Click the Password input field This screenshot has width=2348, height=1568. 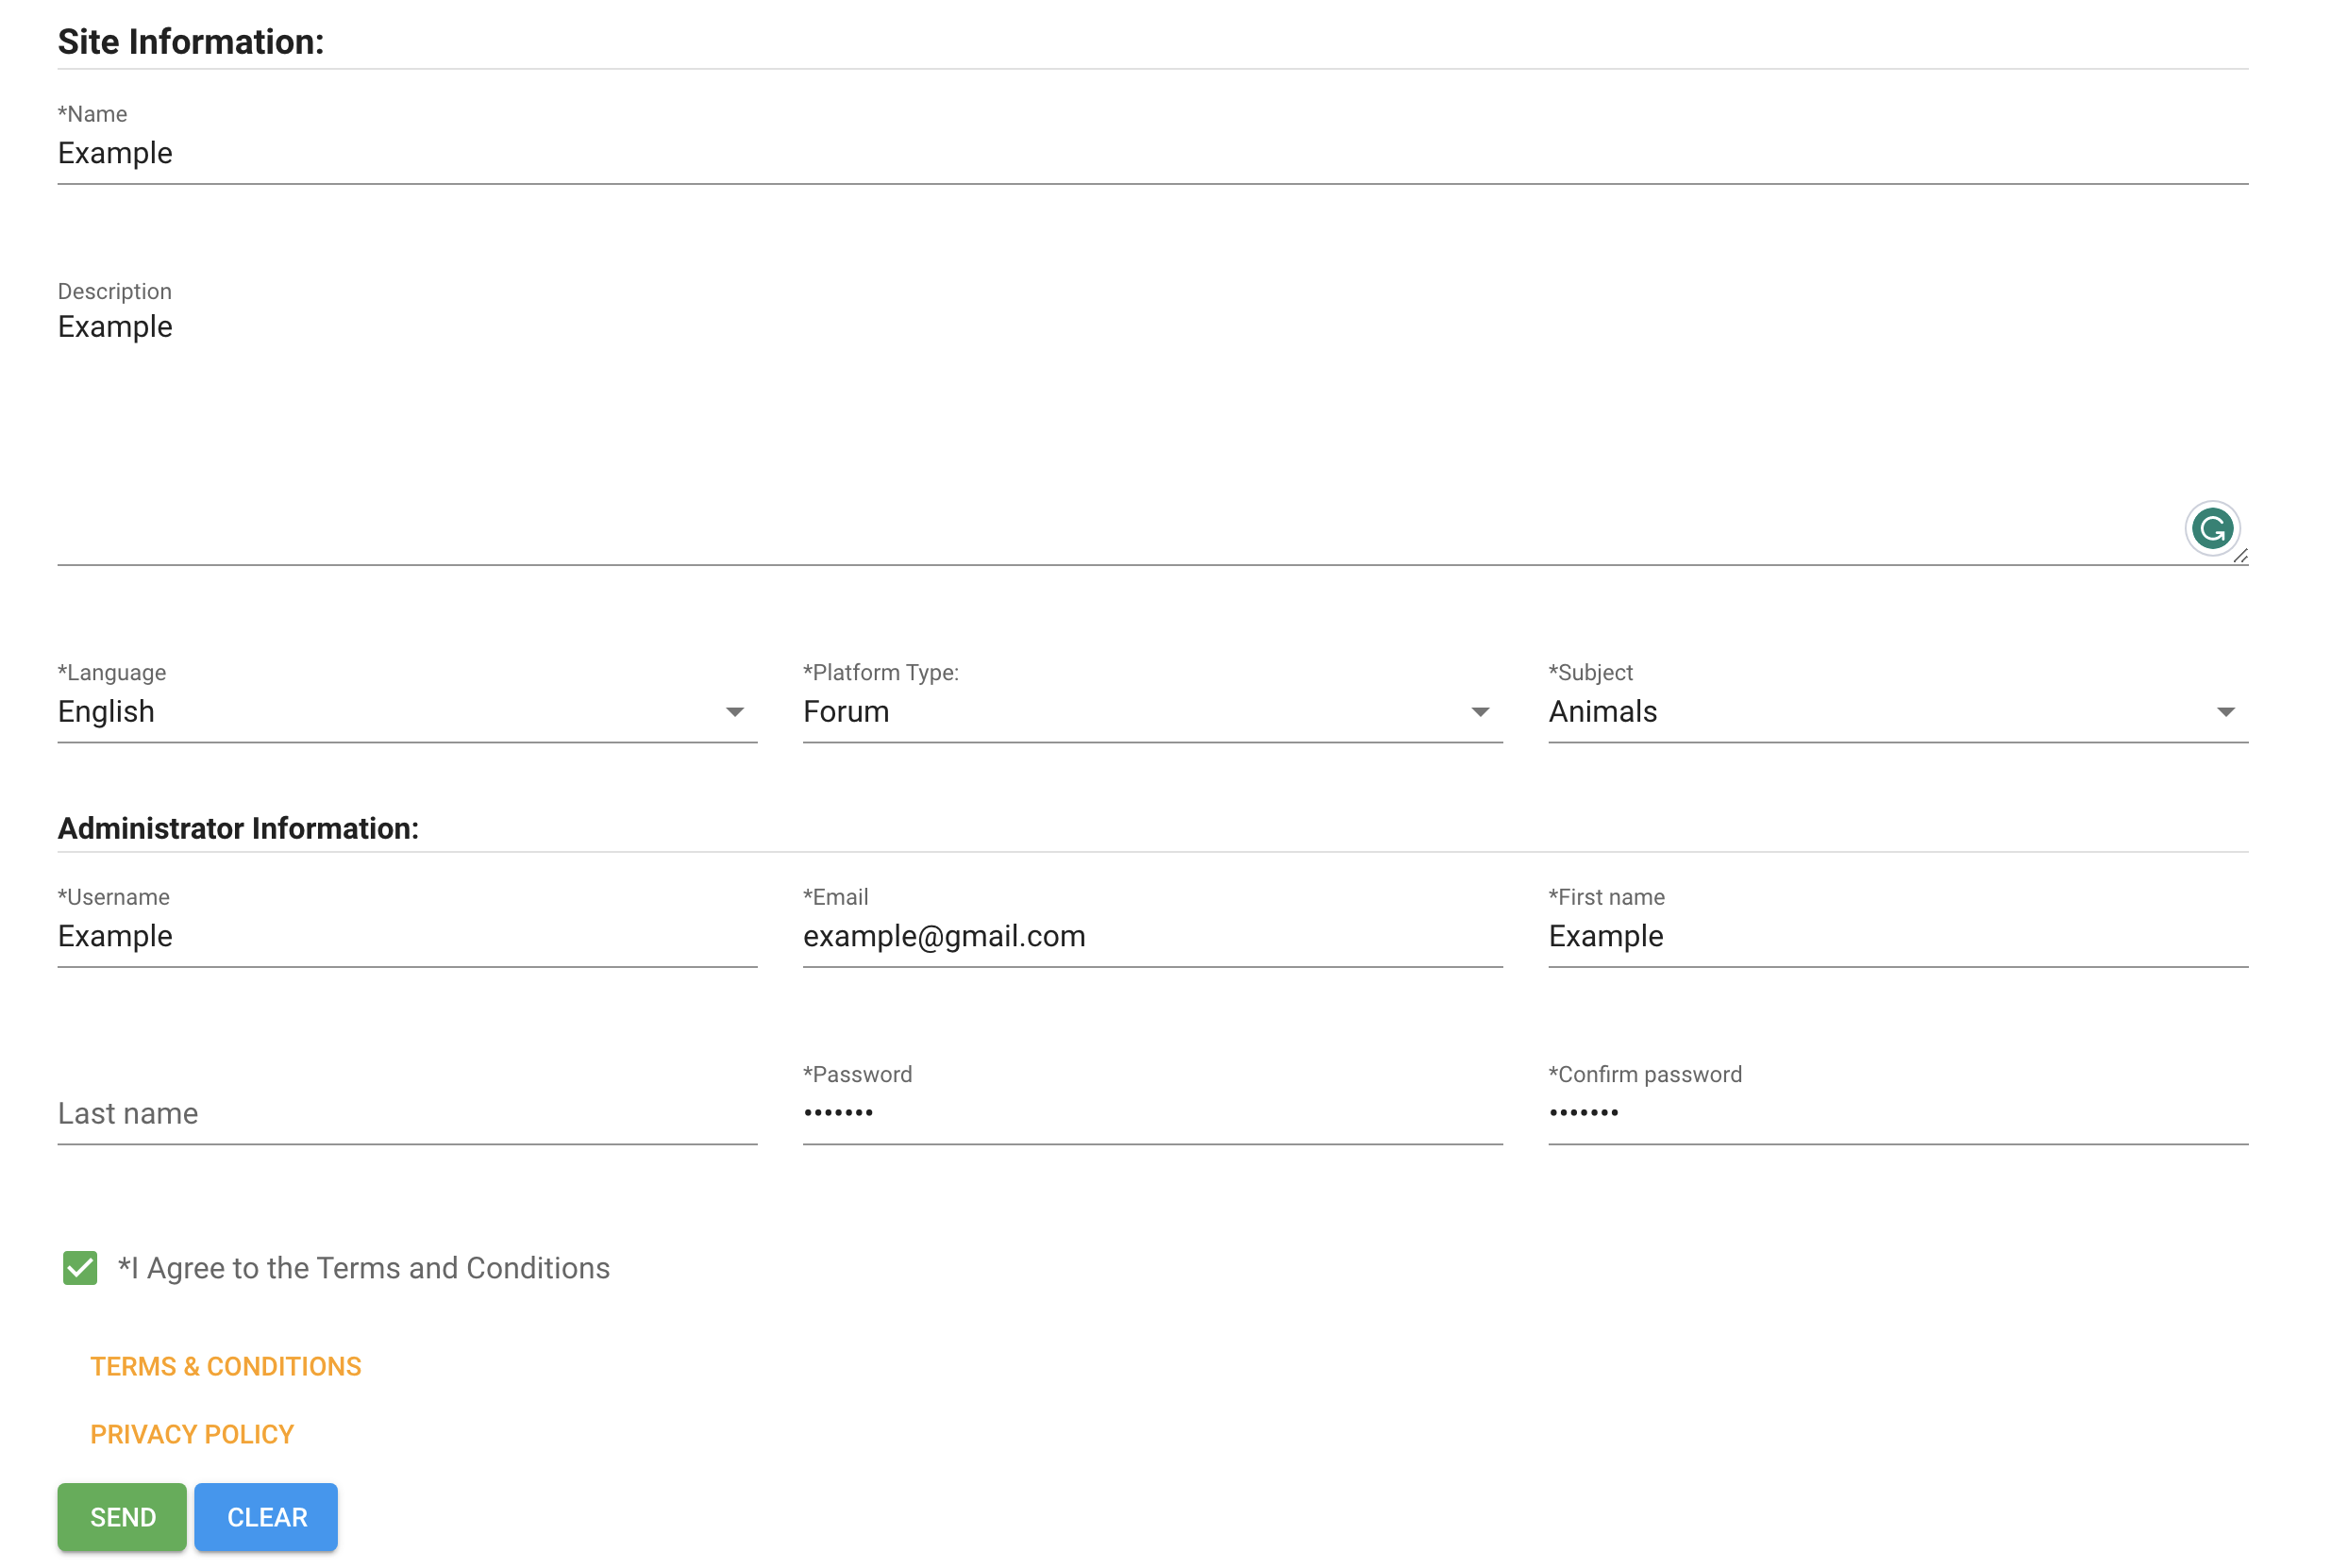pyautogui.click(x=1153, y=1113)
